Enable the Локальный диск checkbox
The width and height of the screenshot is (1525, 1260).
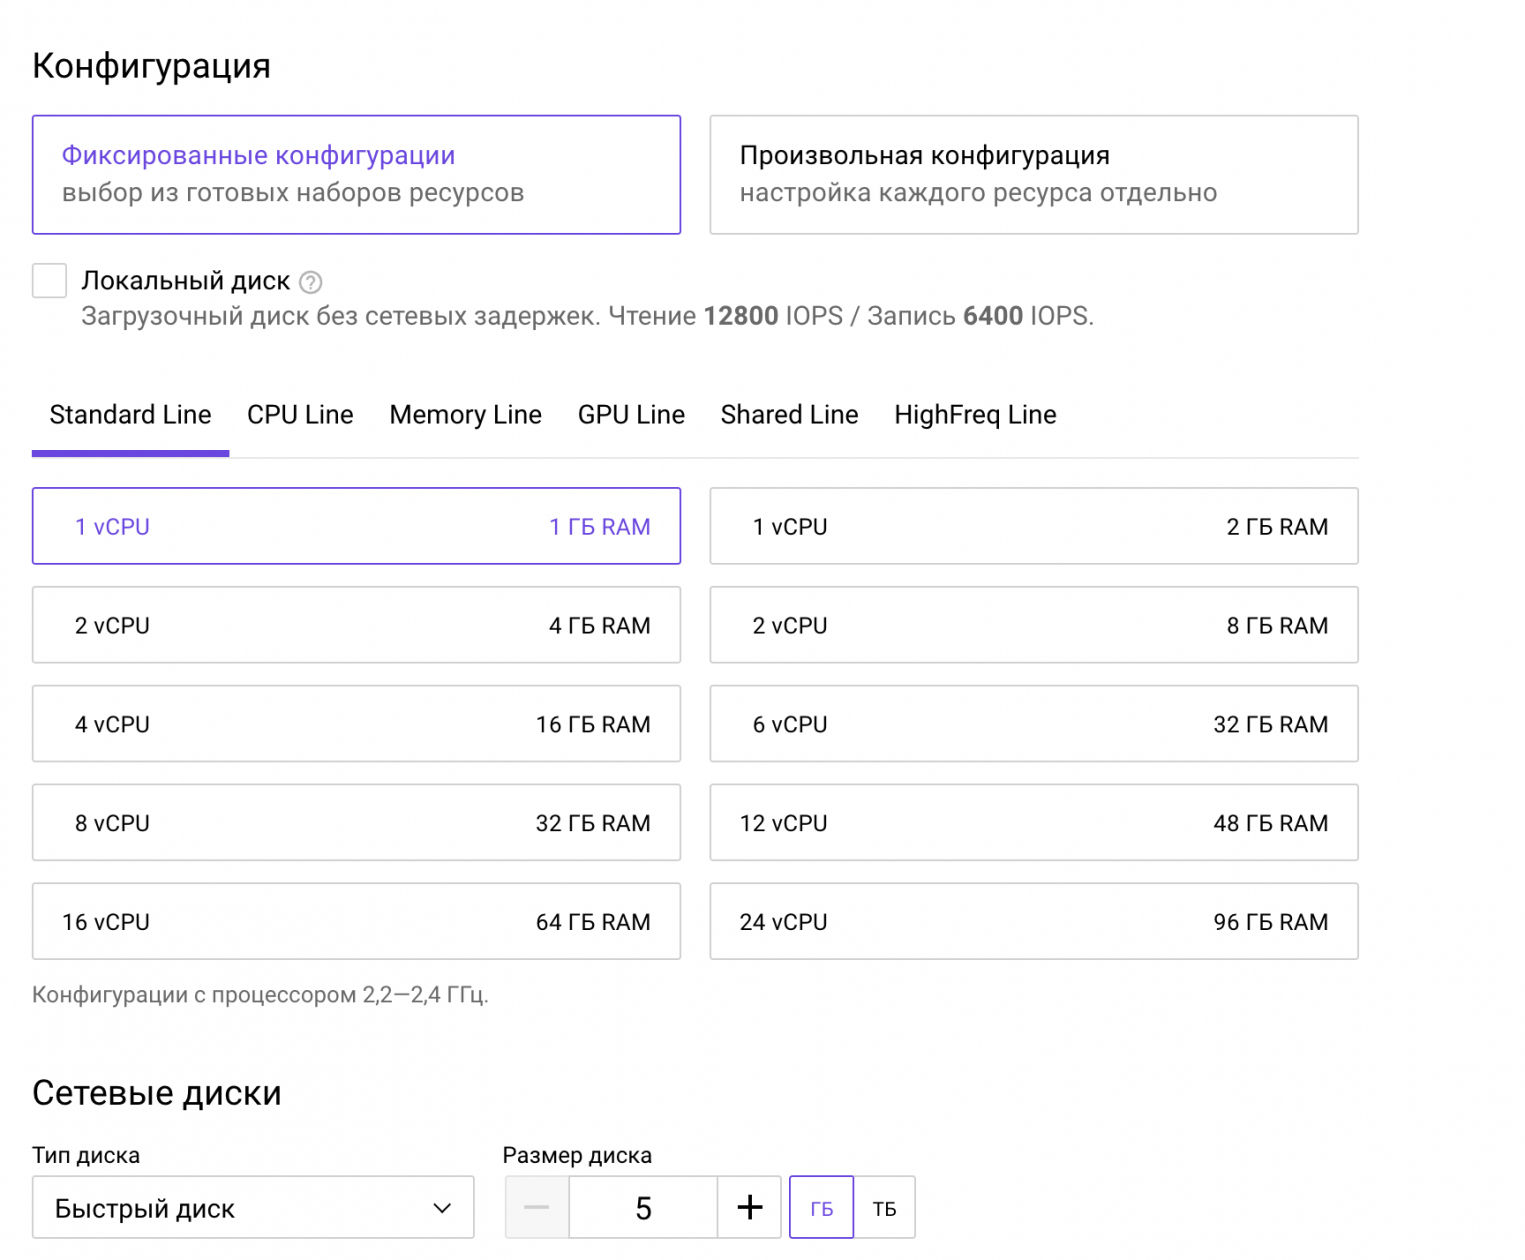(49, 281)
